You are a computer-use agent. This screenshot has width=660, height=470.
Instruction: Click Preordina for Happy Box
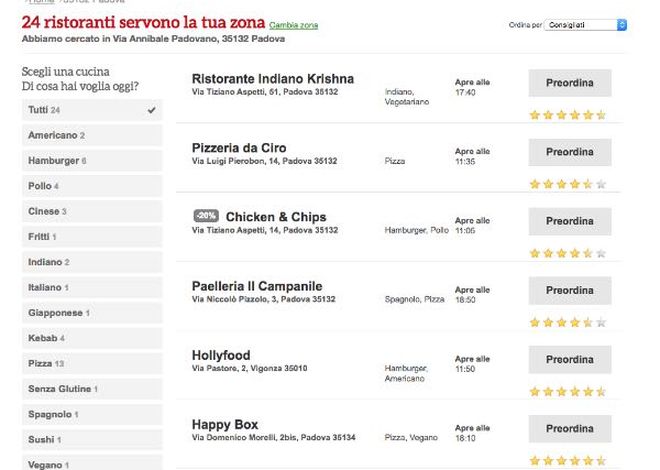pos(570,429)
